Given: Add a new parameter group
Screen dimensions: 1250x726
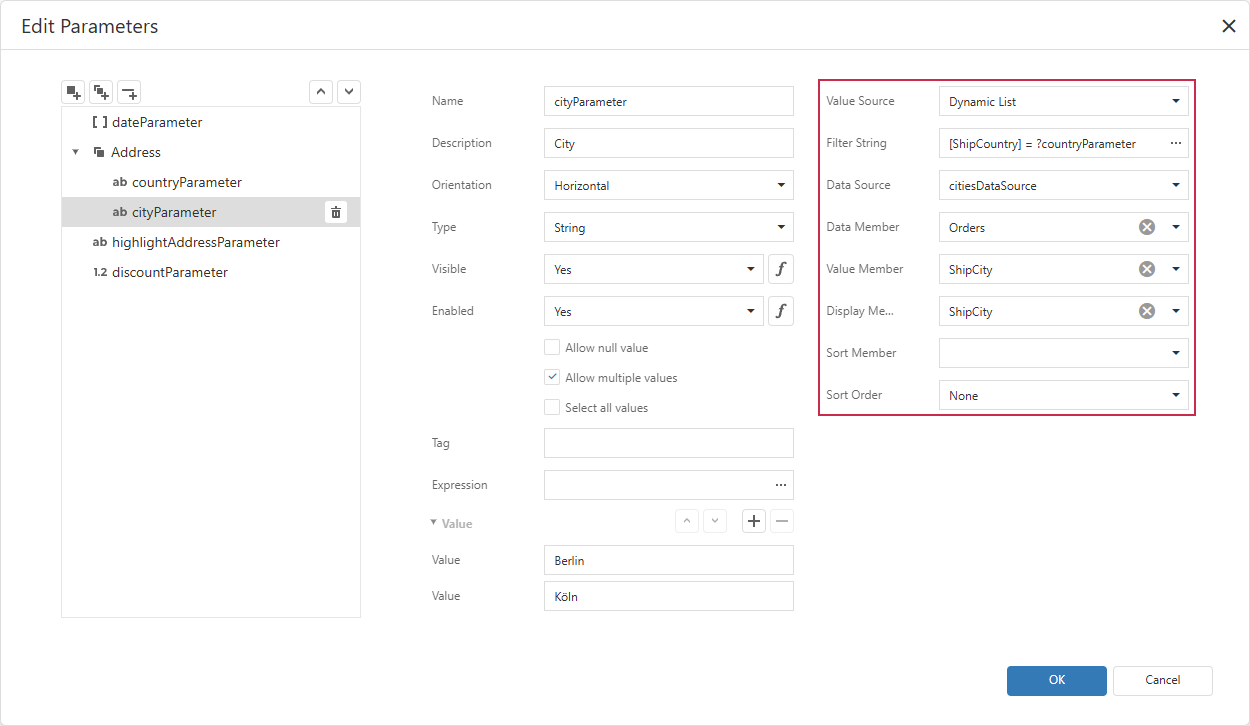Looking at the screenshot, I should pos(101,92).
